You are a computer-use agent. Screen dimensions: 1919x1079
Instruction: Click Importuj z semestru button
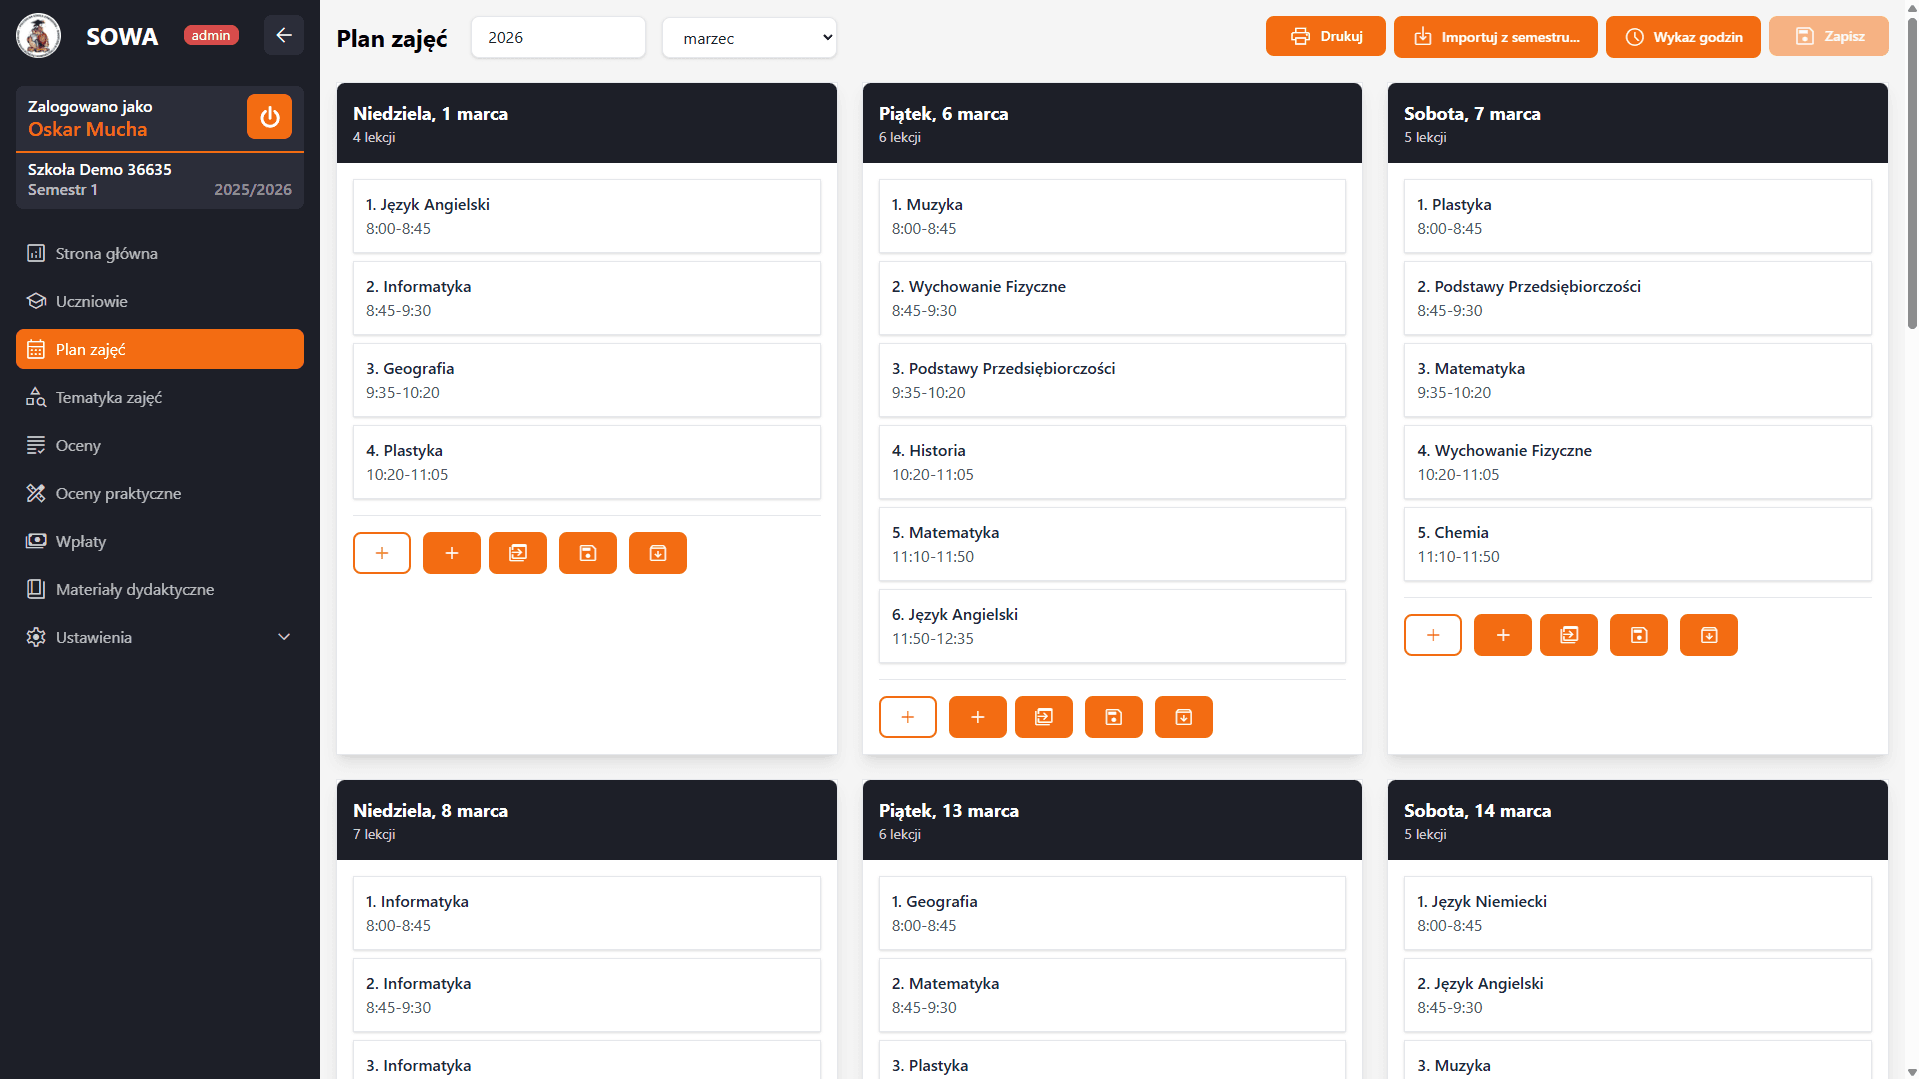click(x=1495, y=37)
